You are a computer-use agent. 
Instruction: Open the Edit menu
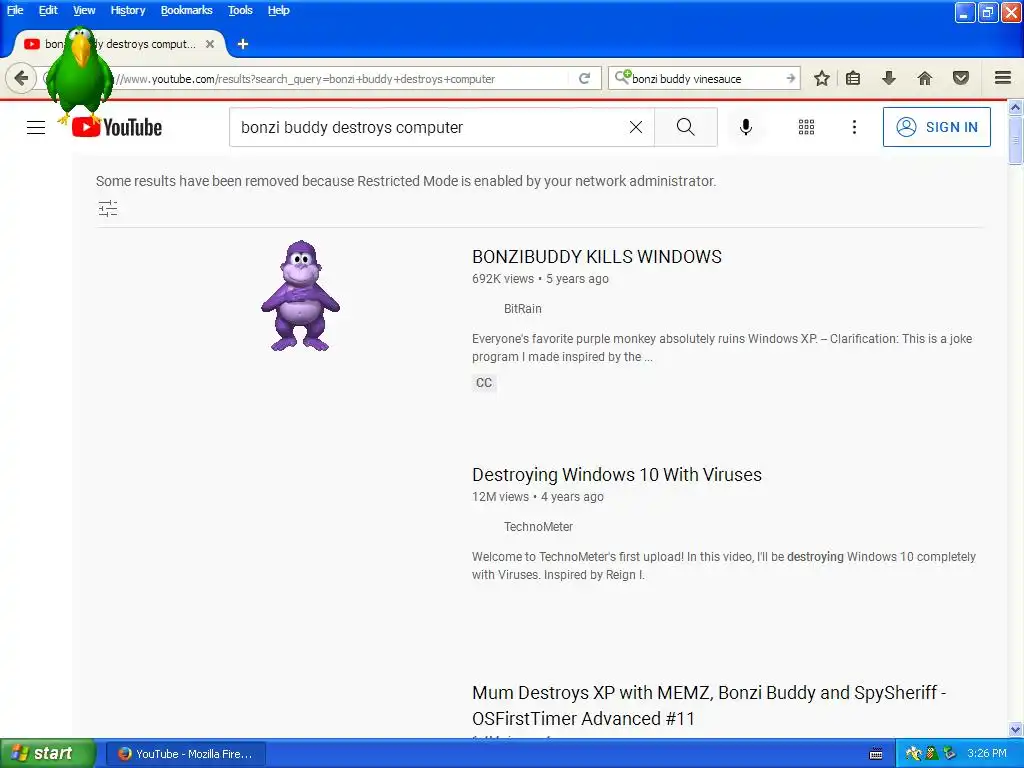coord(48,10)
